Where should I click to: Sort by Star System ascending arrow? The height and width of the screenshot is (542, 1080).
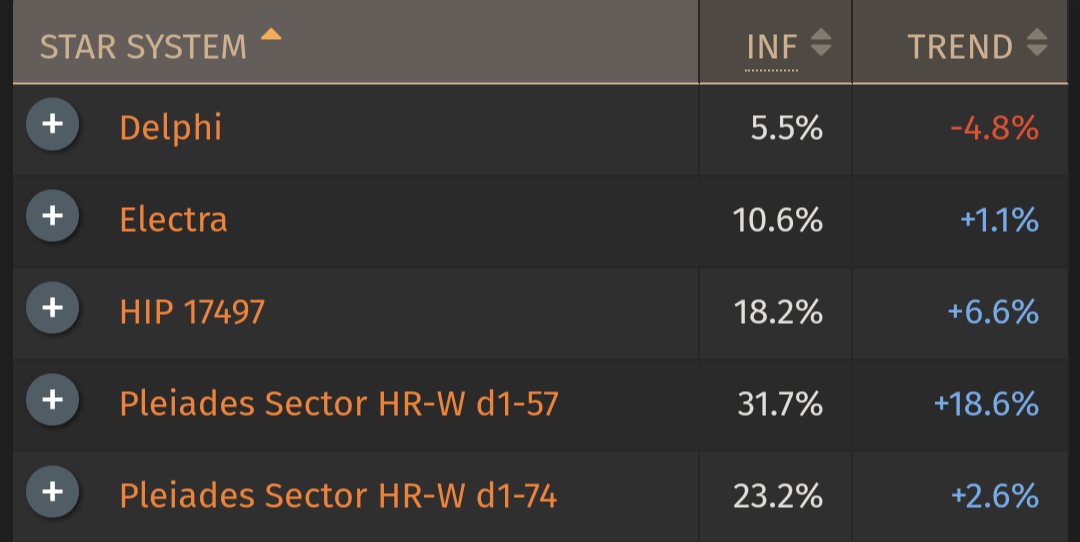pos(271,34)
